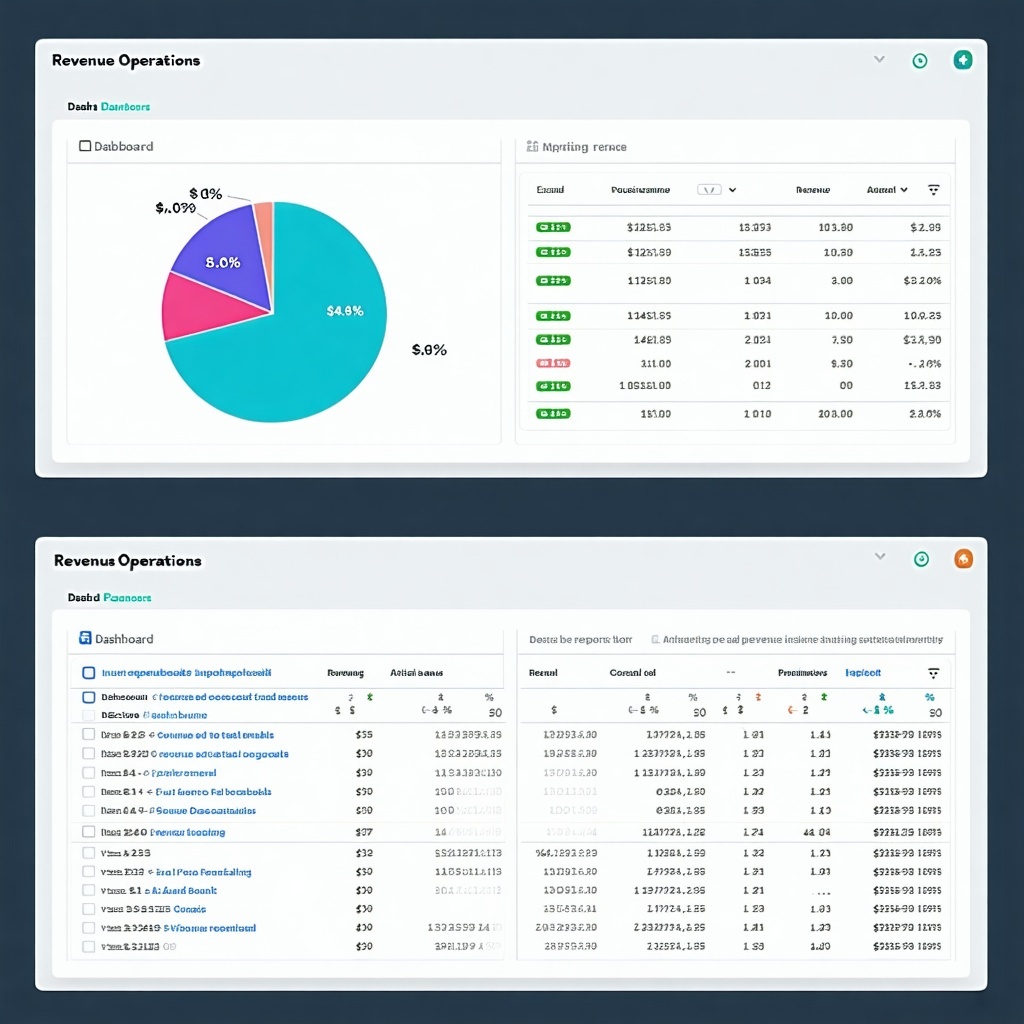Select the teal breadcrumb tab in the top panel
The image size is (1024, 1024).
pos(125,106)
